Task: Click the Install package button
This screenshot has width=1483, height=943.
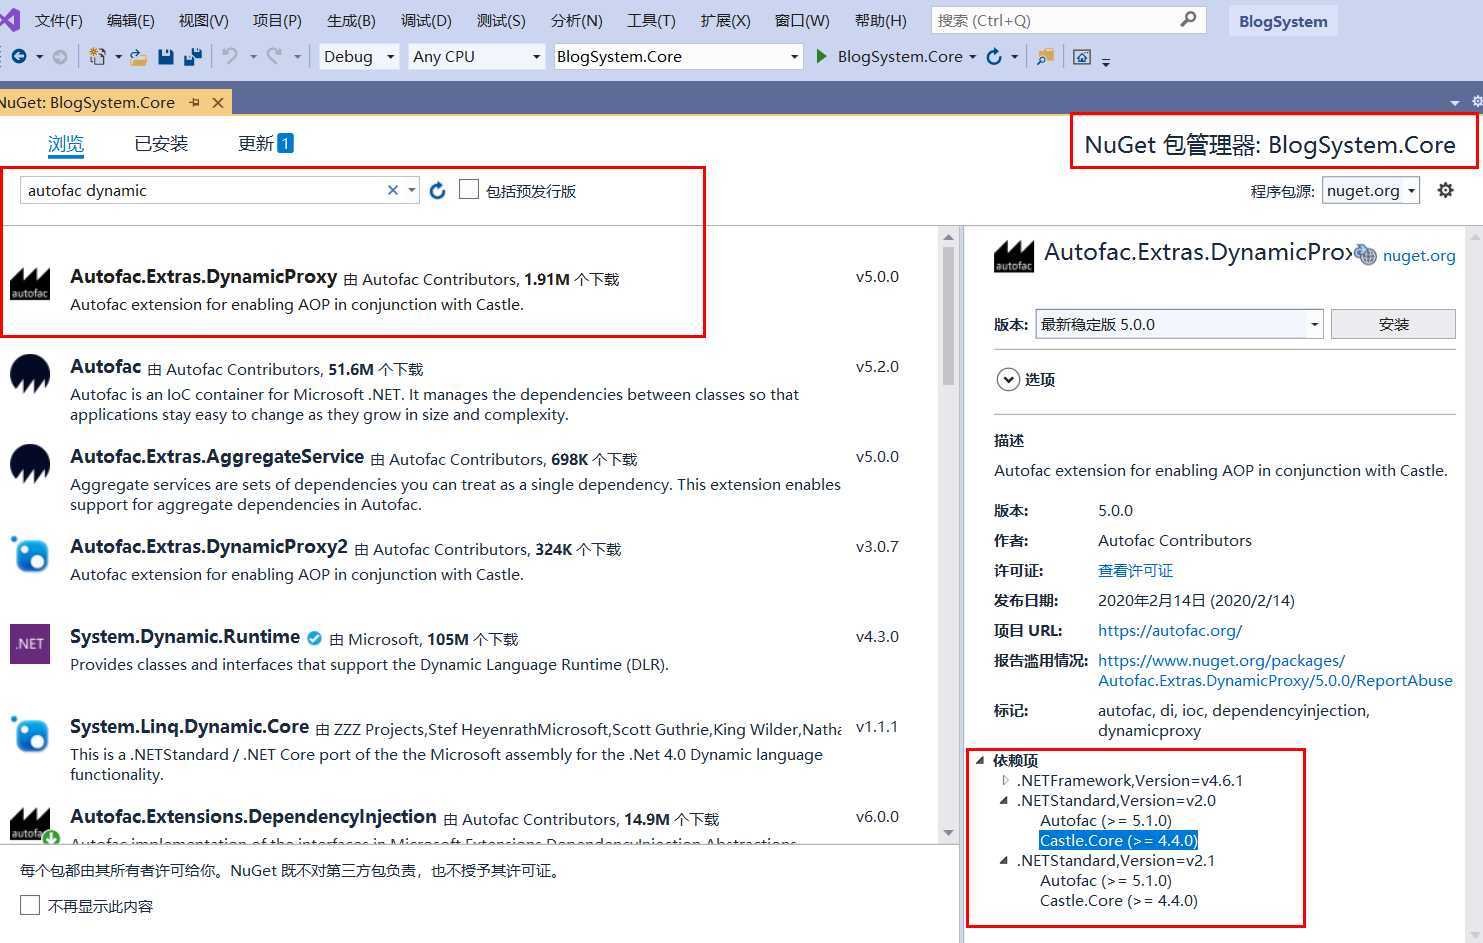Action: (x=1393, y=324)
